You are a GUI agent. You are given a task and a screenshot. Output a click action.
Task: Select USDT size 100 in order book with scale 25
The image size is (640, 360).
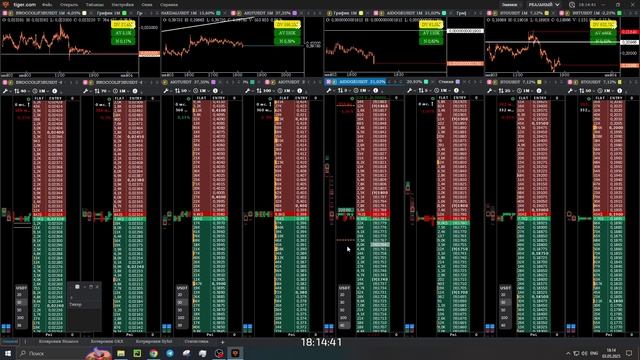[x=504, y=318]
